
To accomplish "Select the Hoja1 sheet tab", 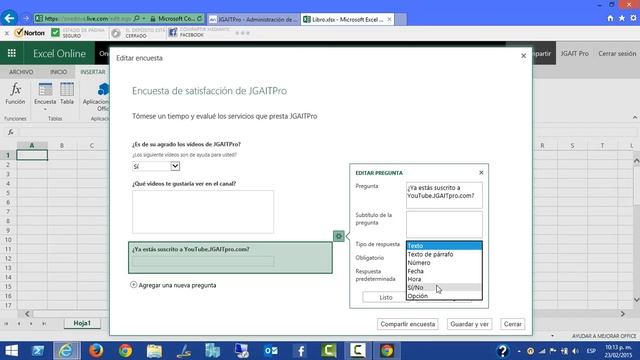I will coord(82,323).
